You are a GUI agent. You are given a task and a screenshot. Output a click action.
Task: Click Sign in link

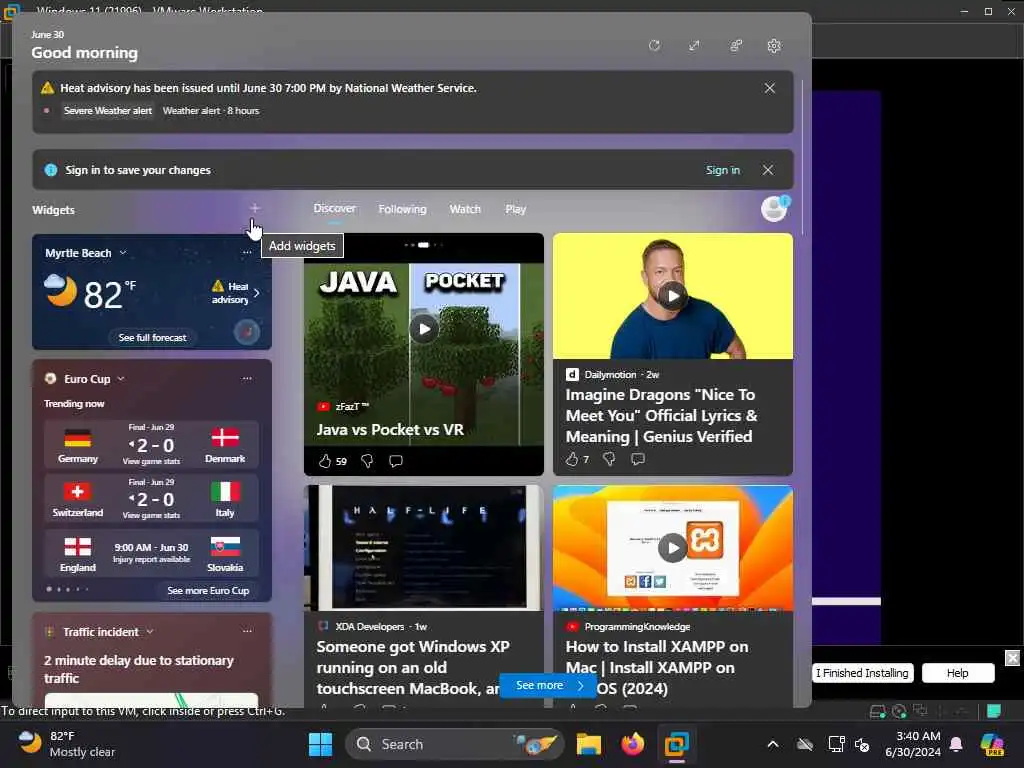pos(723,170)
